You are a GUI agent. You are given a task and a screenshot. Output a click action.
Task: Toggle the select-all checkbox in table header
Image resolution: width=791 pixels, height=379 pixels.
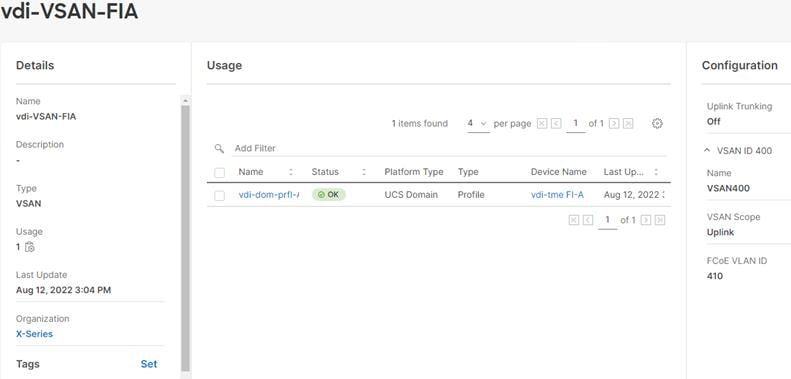[x=219, y=173]
